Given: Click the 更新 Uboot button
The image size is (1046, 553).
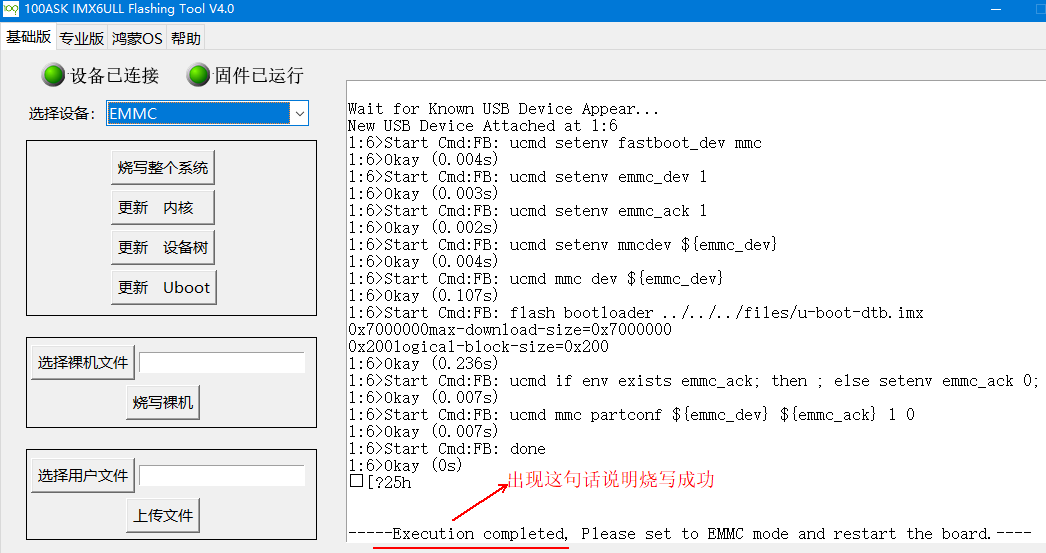Looking at the screenshot, I should (163, 288).
